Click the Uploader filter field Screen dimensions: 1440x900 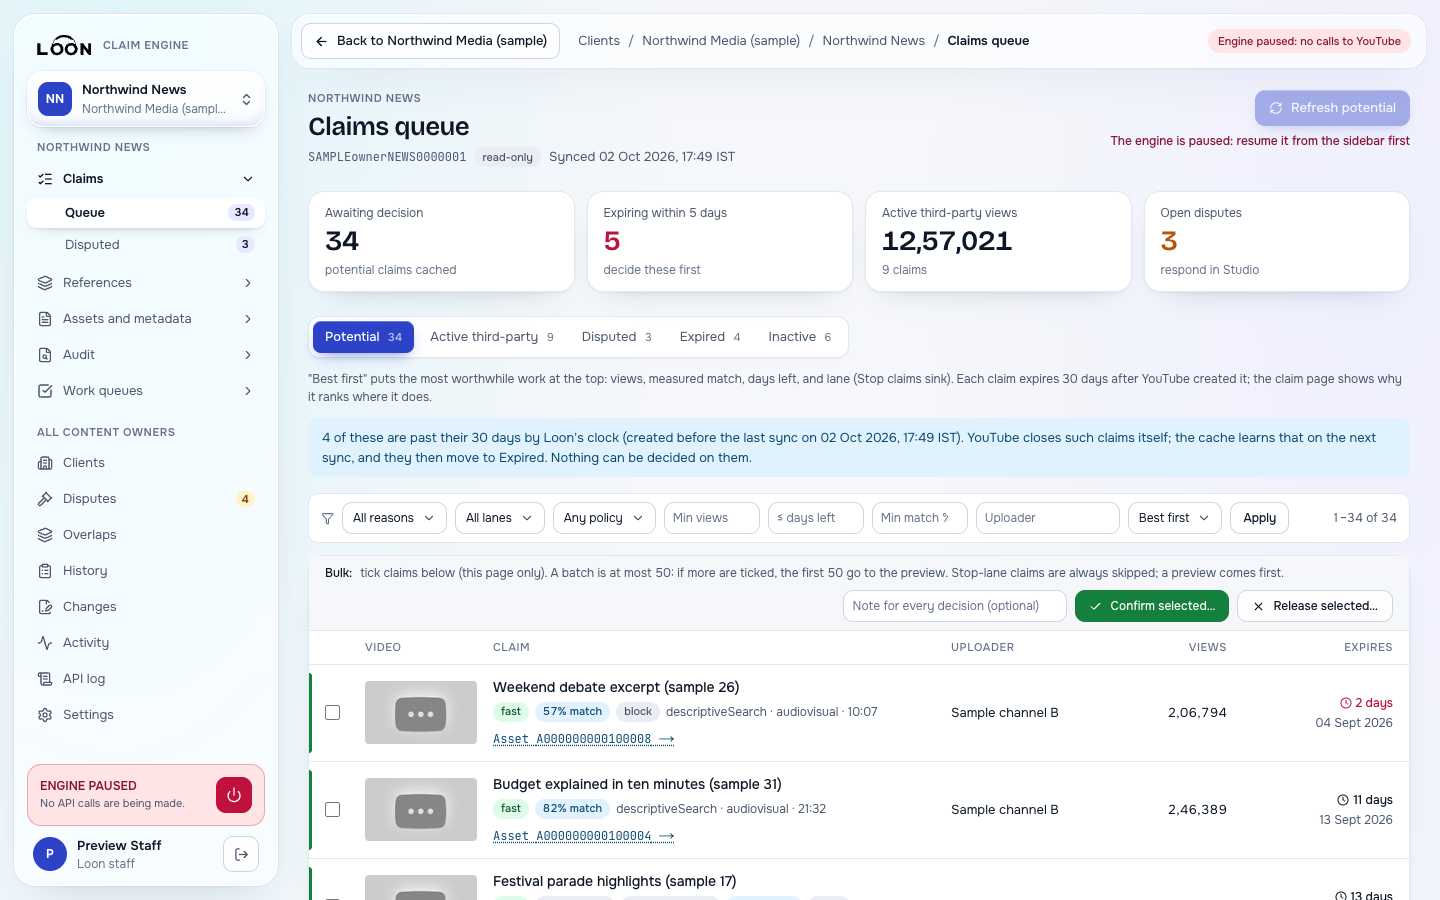click(x=1048, y=518)
